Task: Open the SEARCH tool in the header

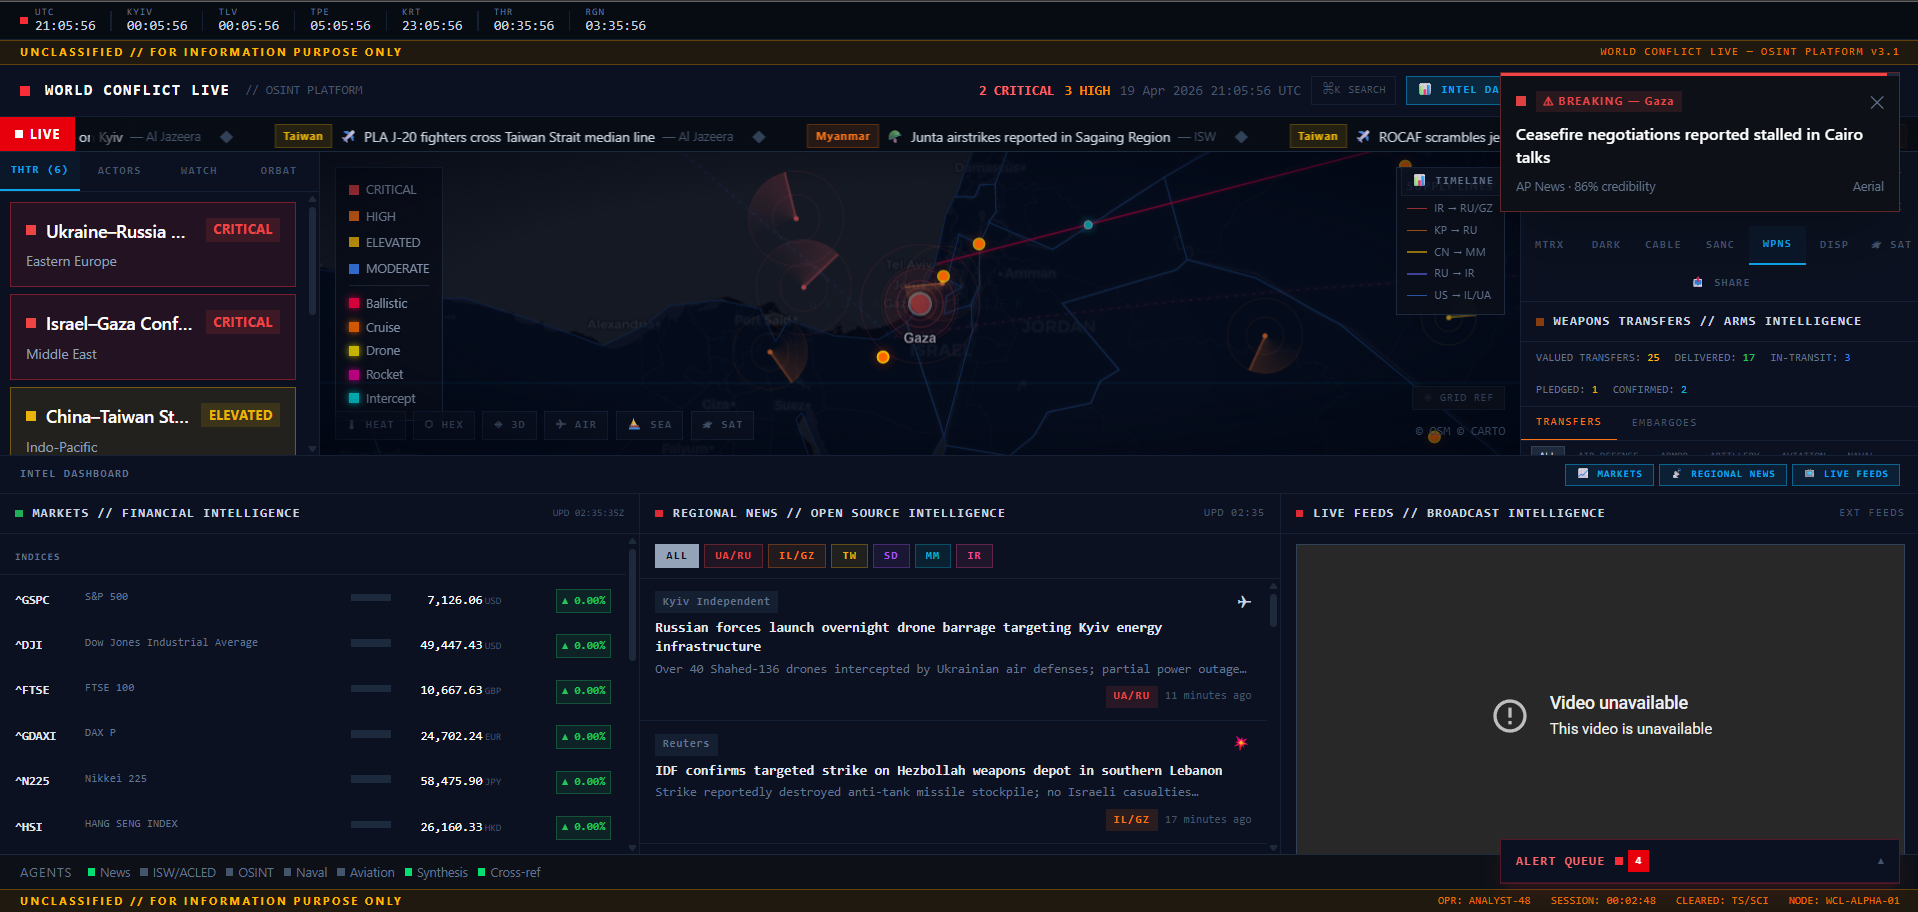Action: 1353,90
